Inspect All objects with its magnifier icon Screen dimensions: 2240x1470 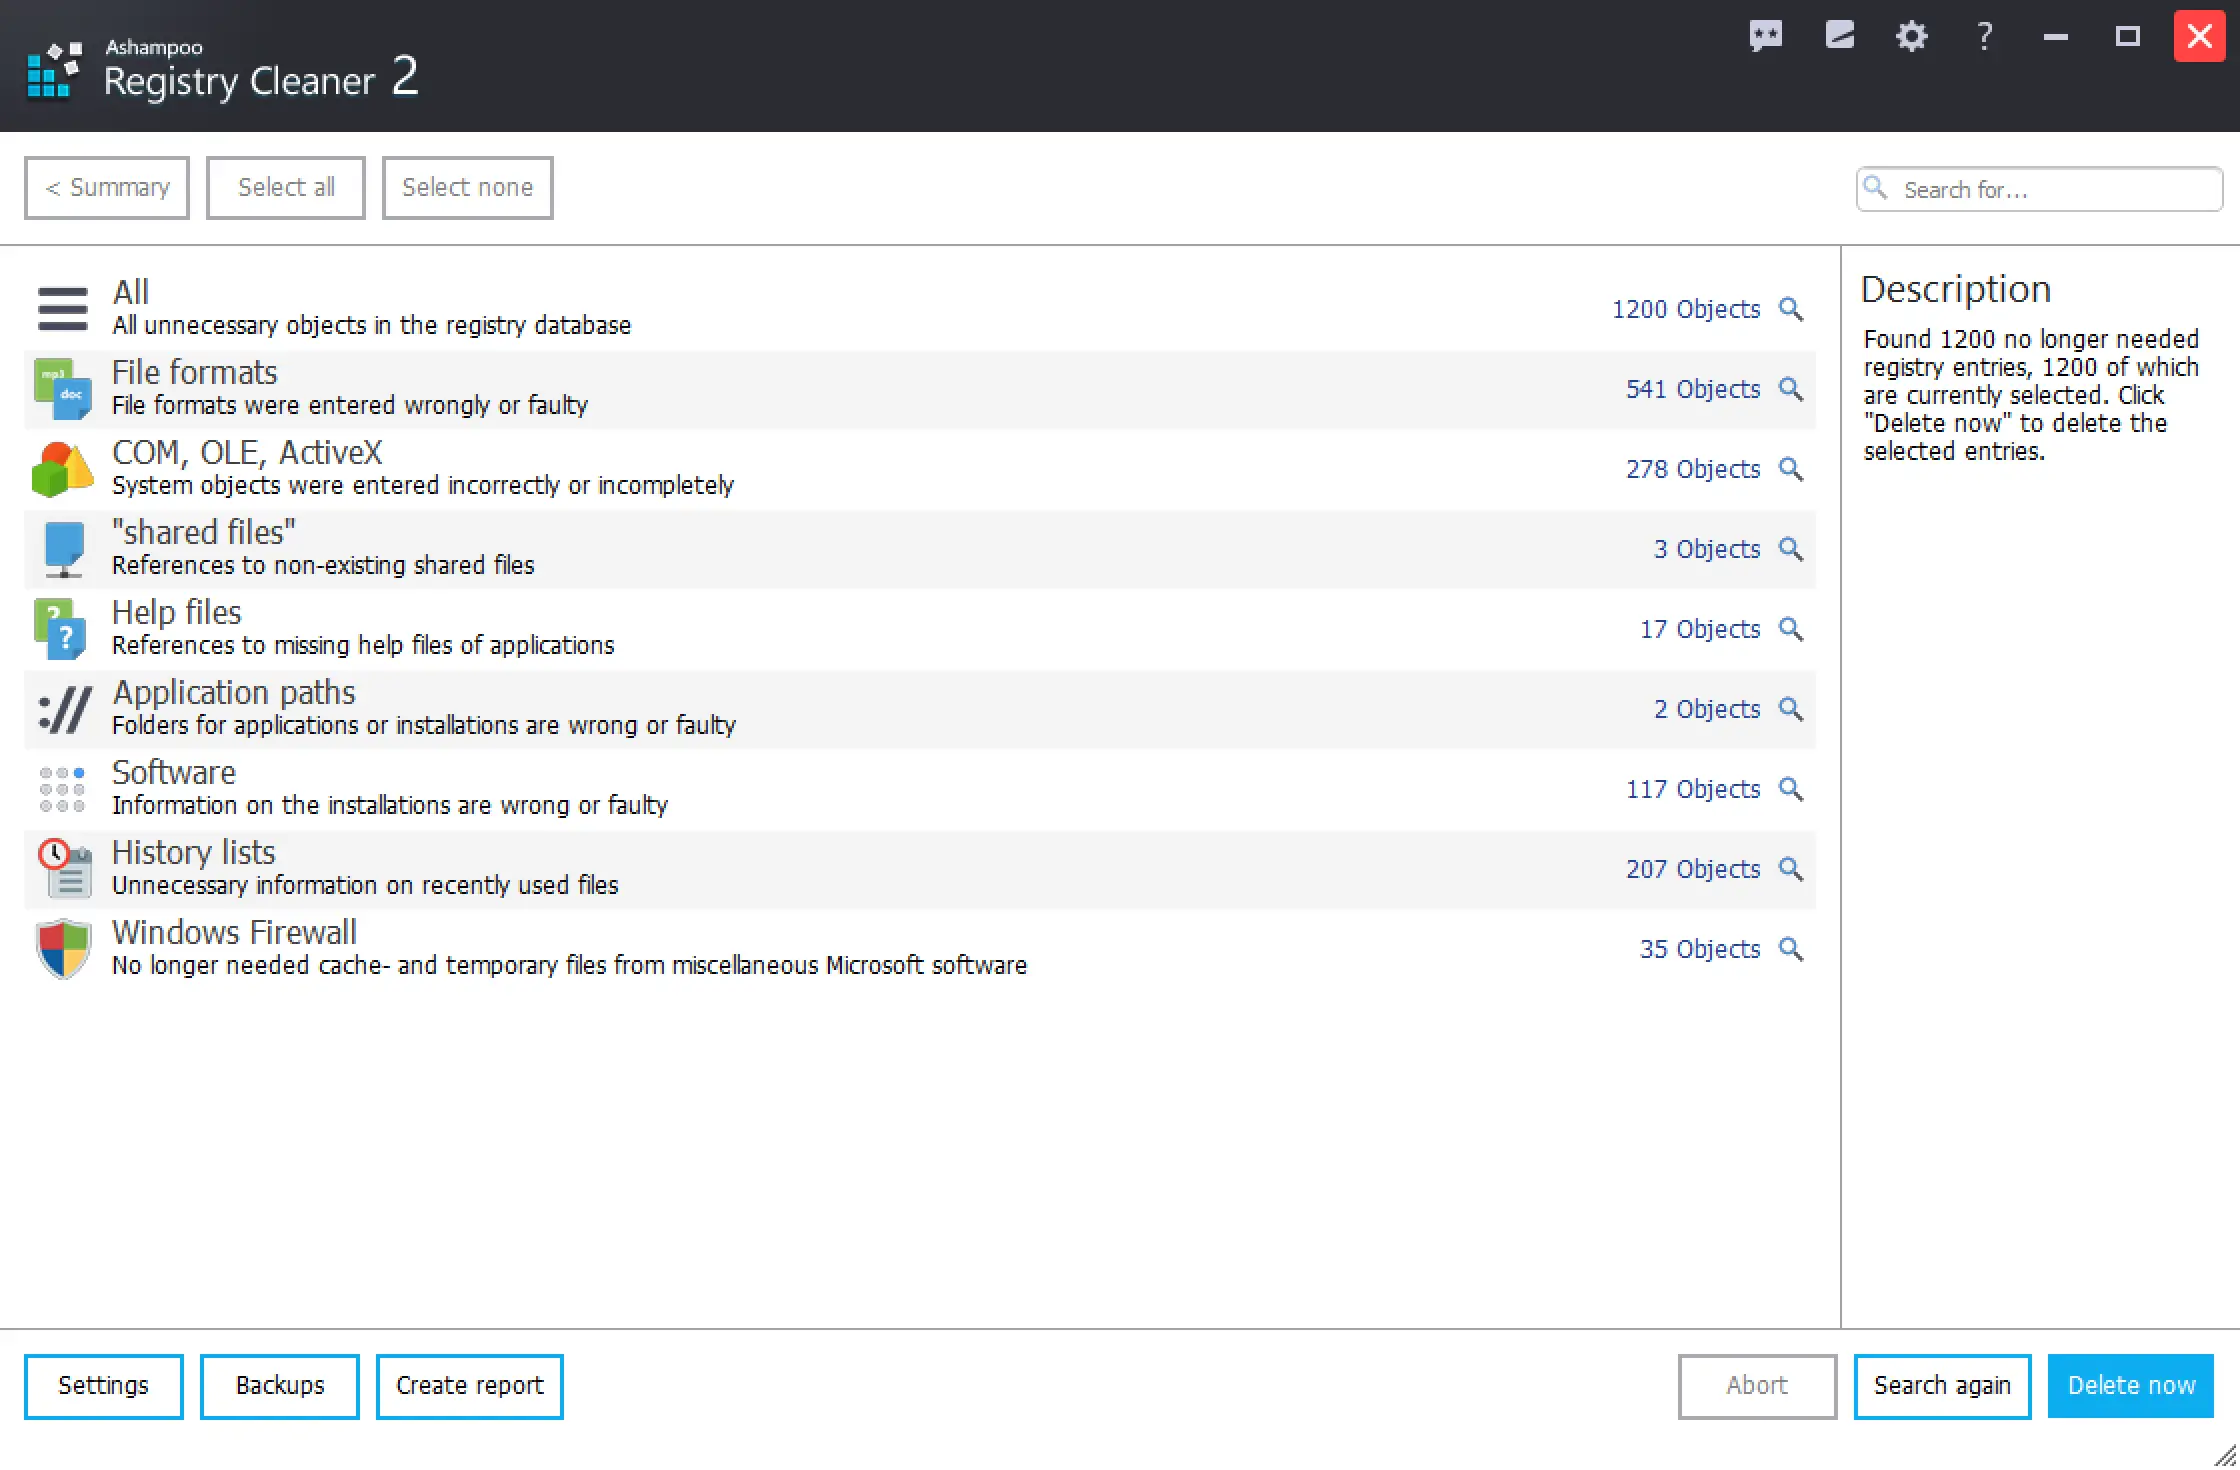tap(1791, 309)
